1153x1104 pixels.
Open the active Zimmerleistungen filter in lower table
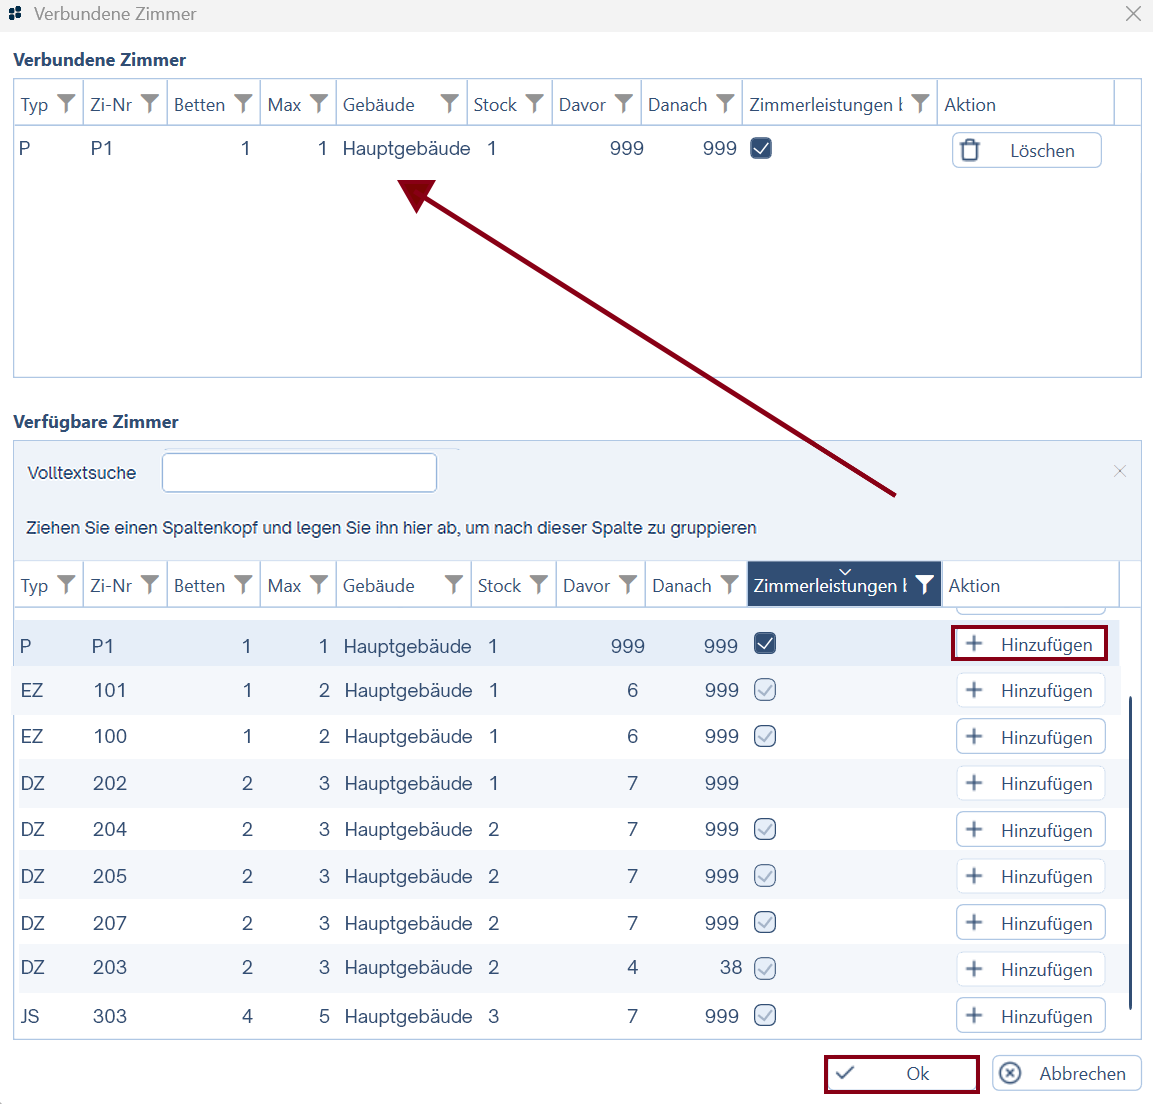(x=924, y=585)
